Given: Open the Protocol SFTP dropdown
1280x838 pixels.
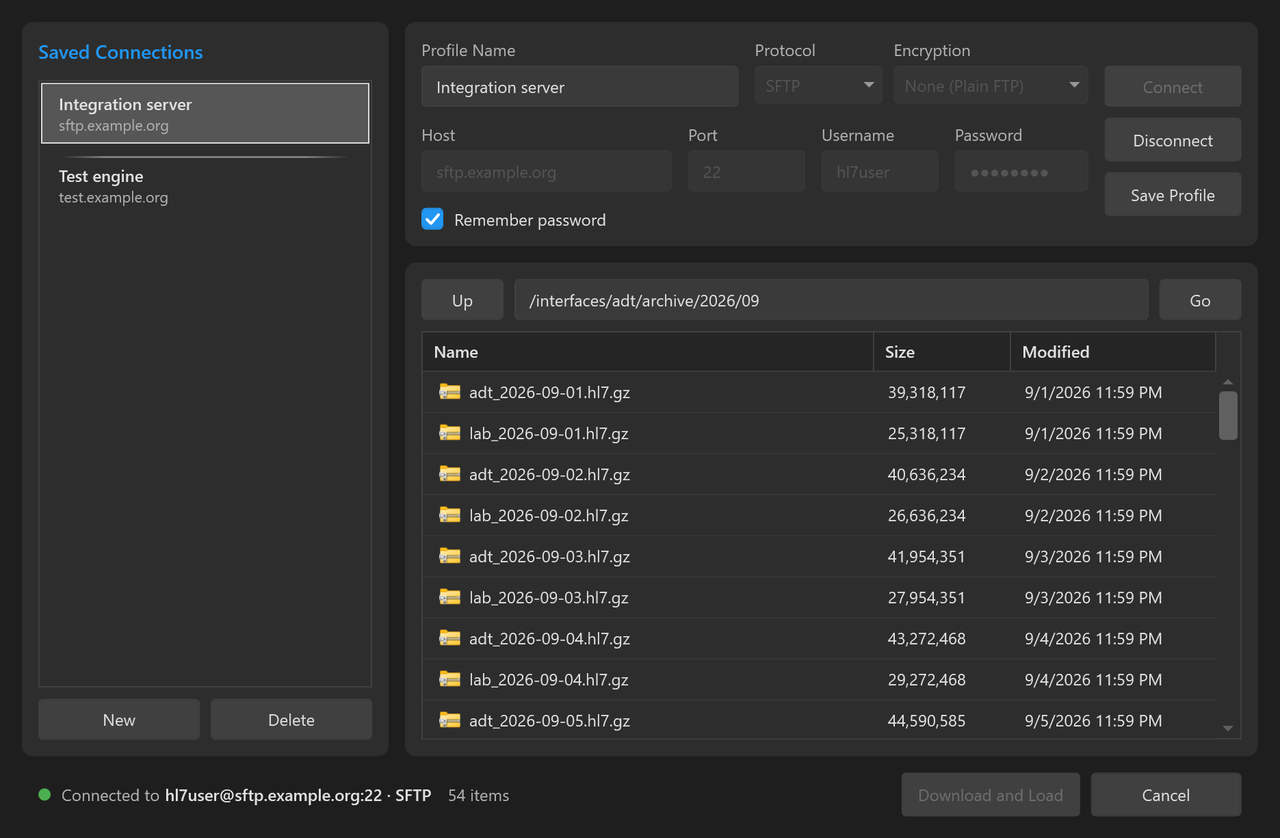Looking at the screenshot, I should [818, 86].
